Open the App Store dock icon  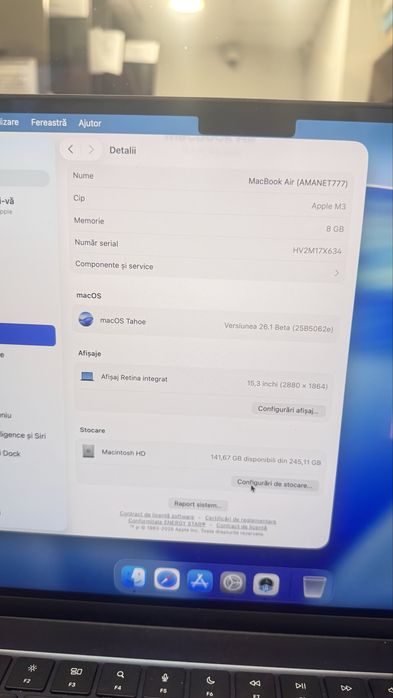pyautogui.click(x=200, y=581)
